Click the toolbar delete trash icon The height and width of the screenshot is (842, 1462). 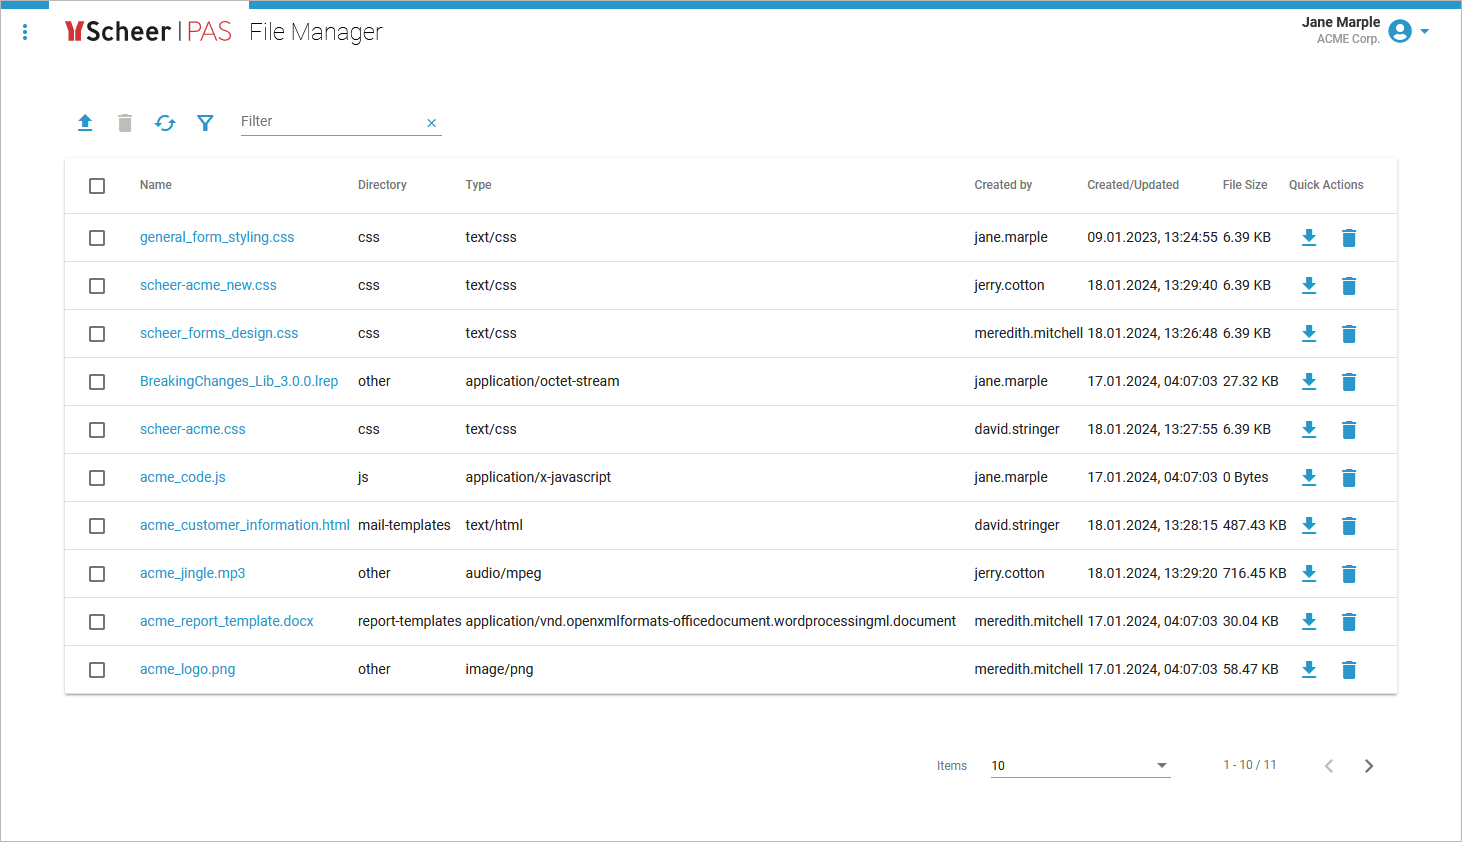coord(124,122)
